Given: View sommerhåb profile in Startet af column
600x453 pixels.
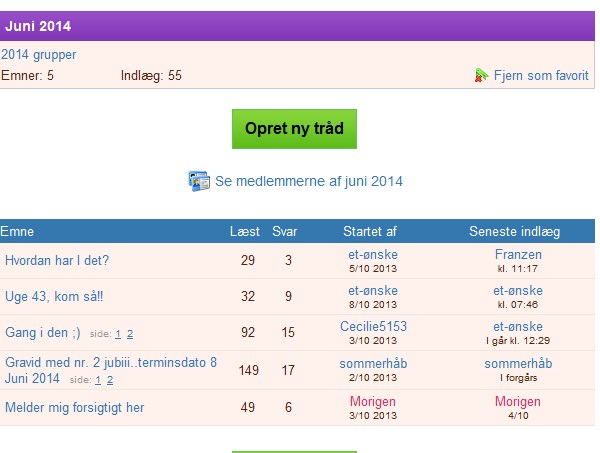Looking at the screenshot, I should coord(373,362).
